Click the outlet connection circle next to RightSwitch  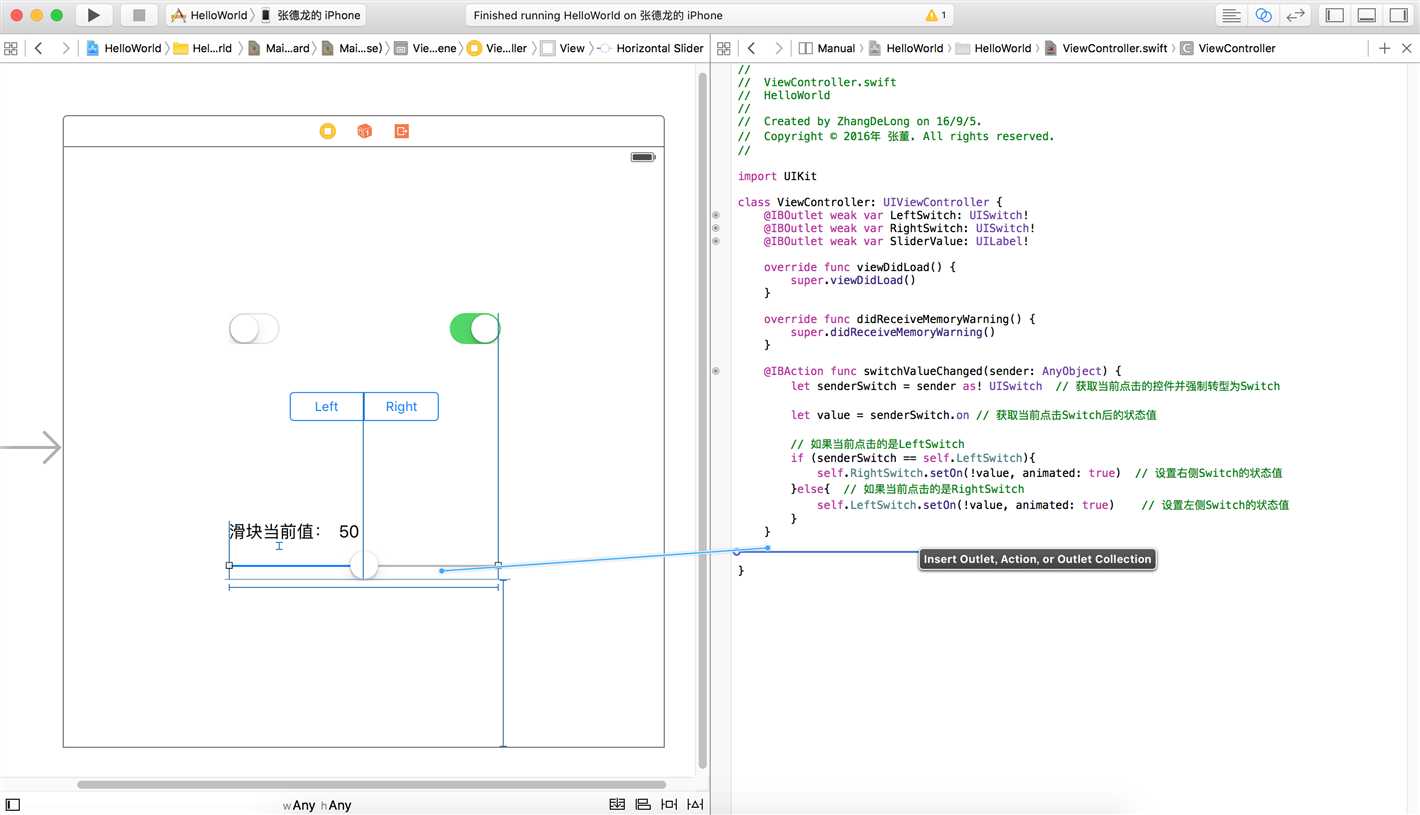point(715,228)
